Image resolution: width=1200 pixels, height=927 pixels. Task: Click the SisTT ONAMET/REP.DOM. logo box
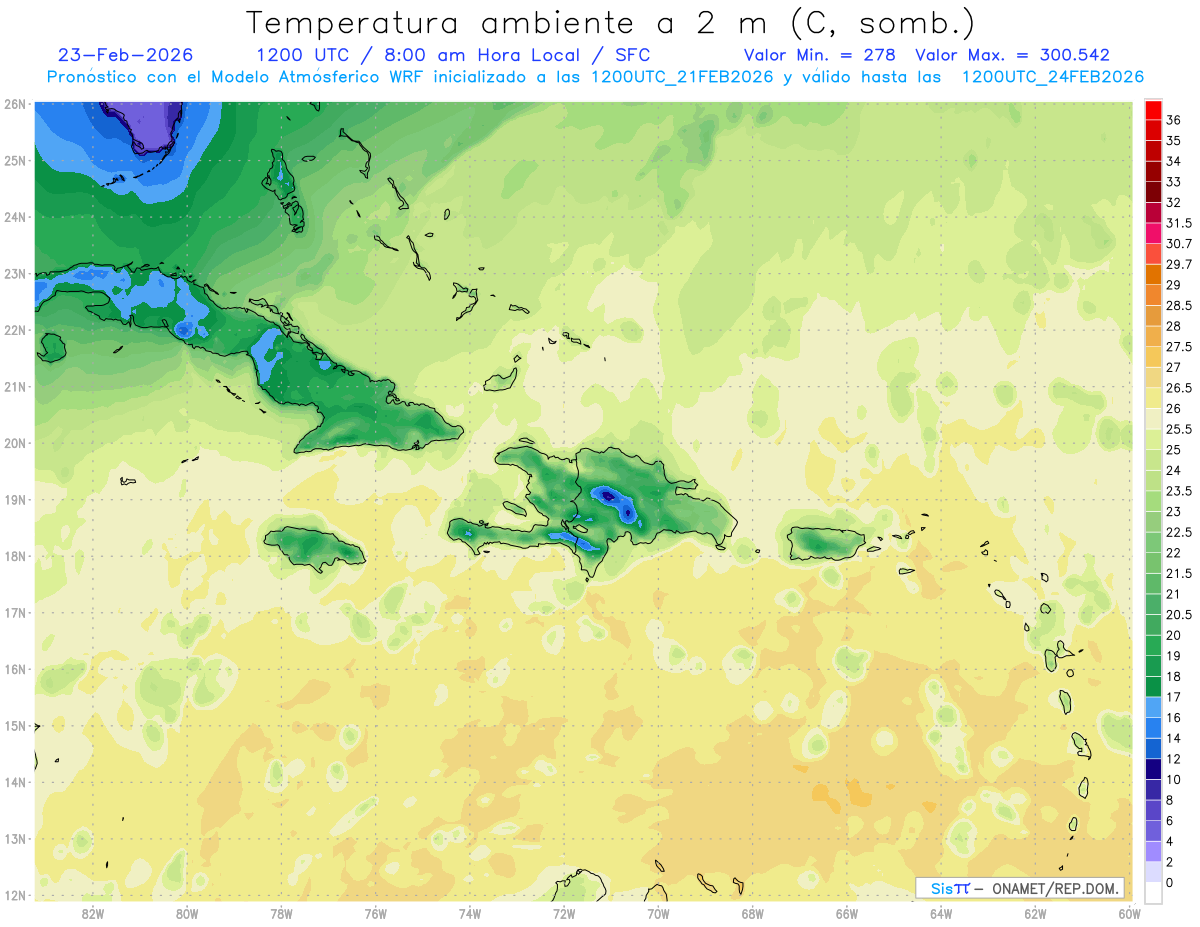pos(1019,888)
